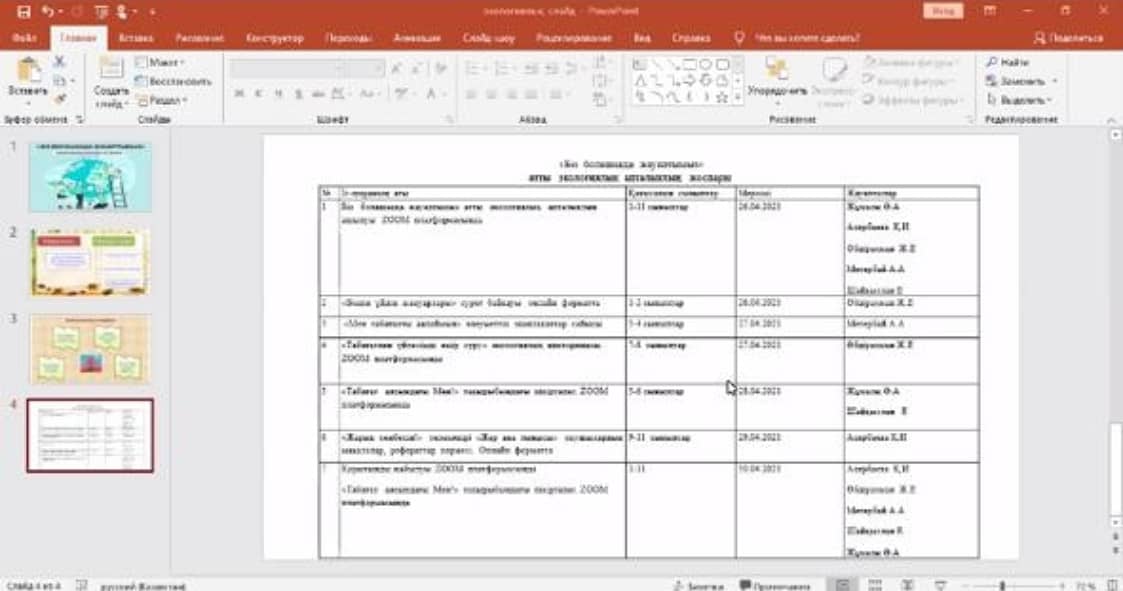1123x591 pixels.
Task: Expand the Макет layout dropdown
Action: [161, 62]
